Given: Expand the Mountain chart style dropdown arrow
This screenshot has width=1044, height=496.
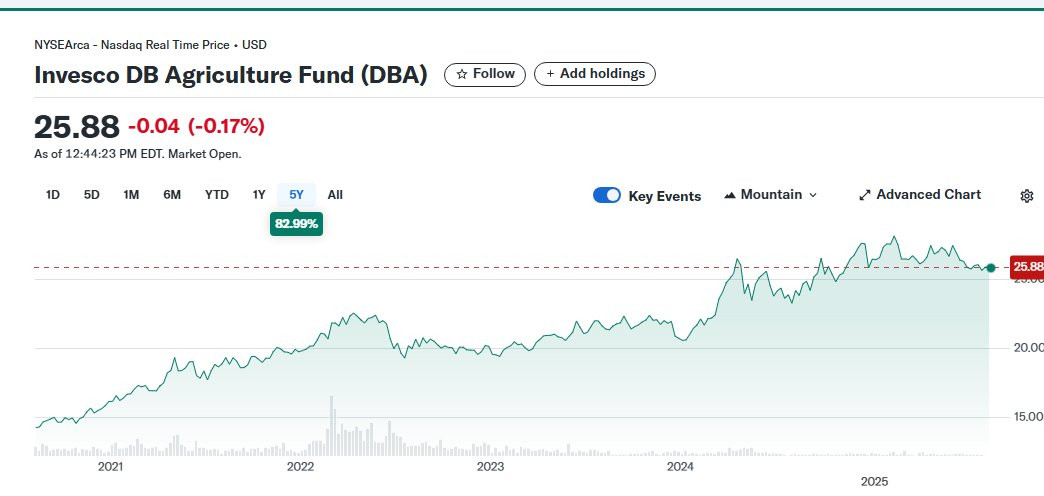Looking at the screenshot, I should pos(812,195).
